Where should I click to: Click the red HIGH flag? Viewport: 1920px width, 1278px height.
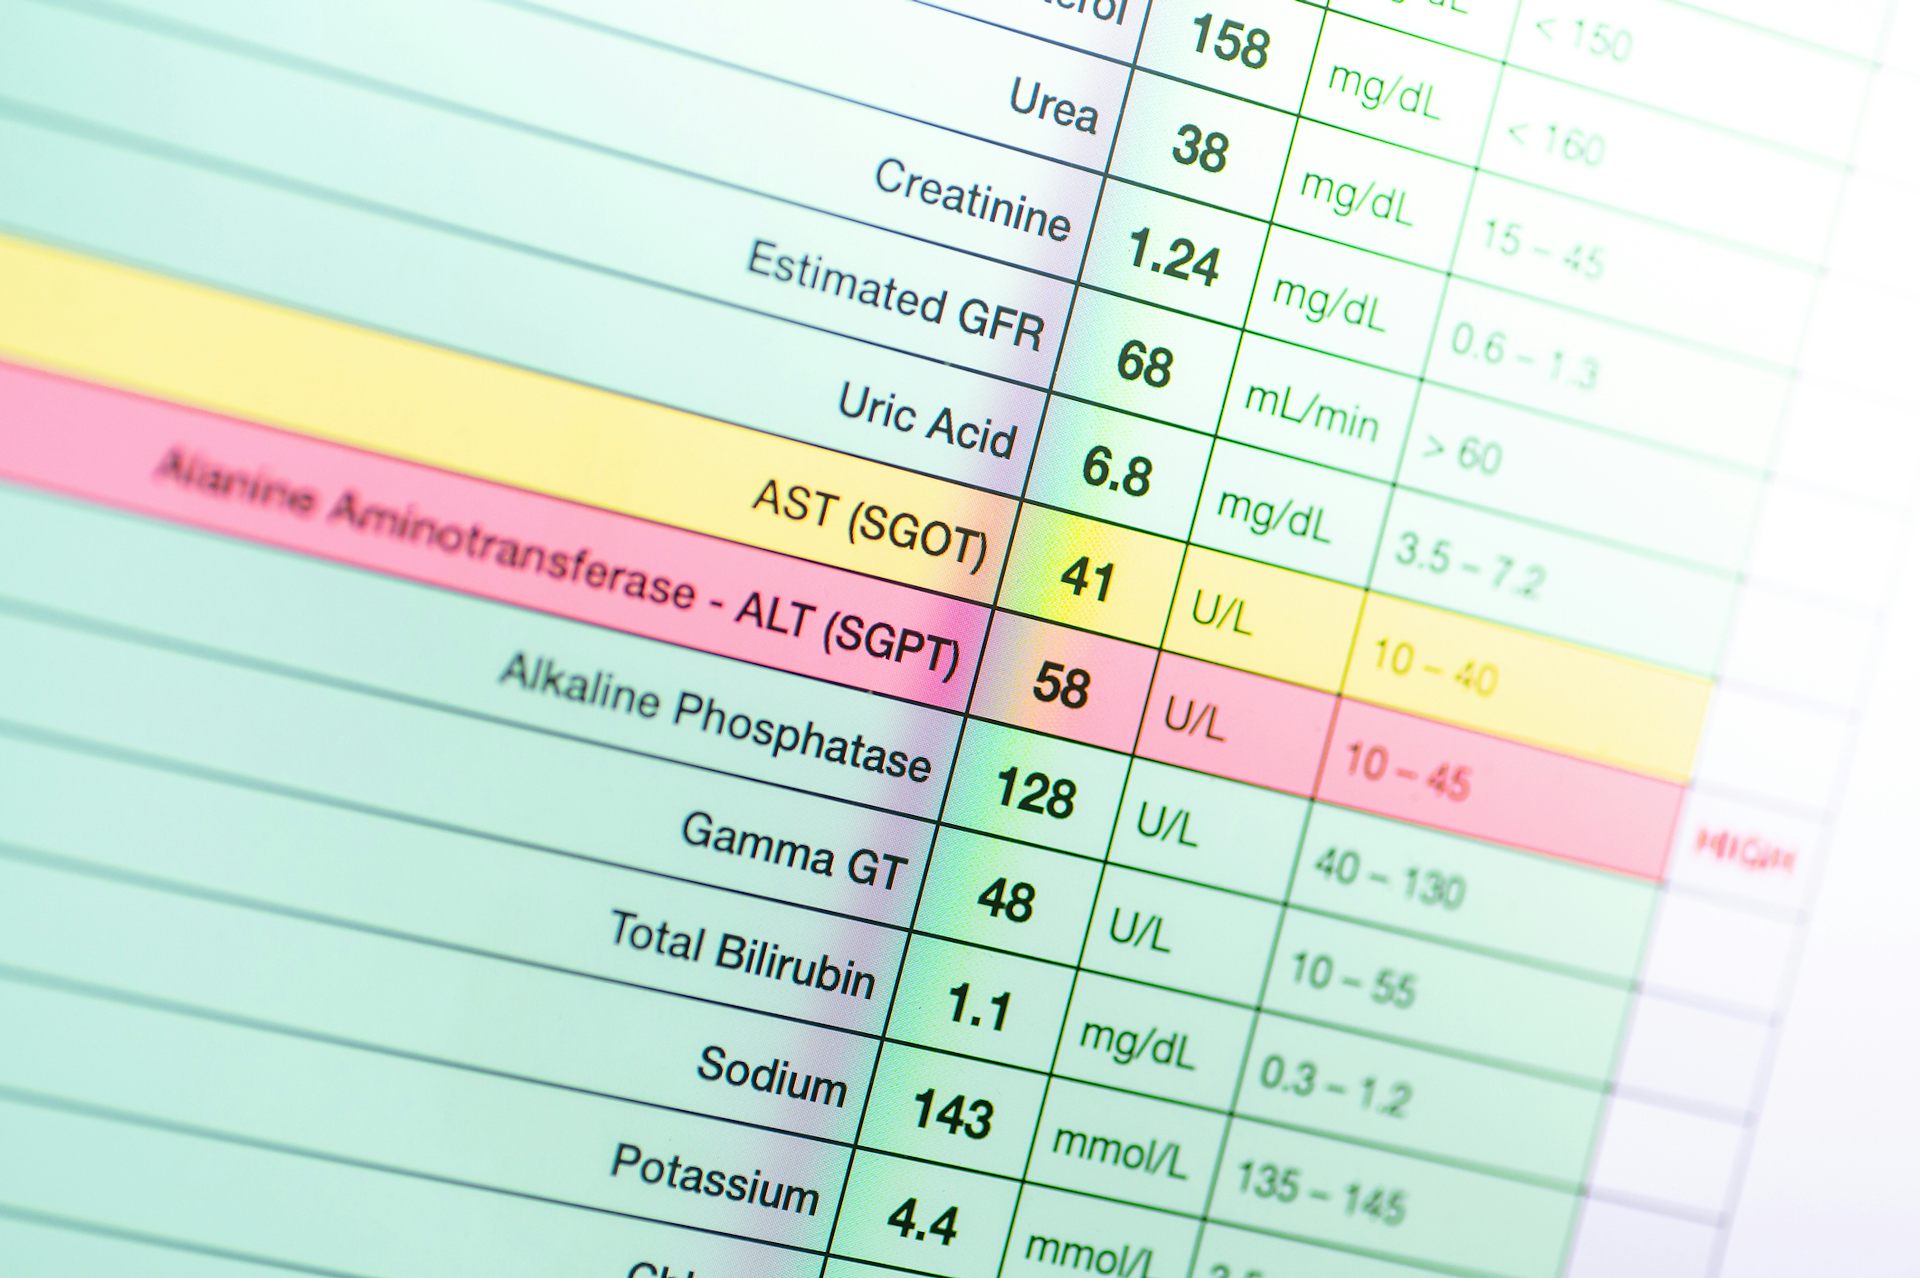point(1745,852)
